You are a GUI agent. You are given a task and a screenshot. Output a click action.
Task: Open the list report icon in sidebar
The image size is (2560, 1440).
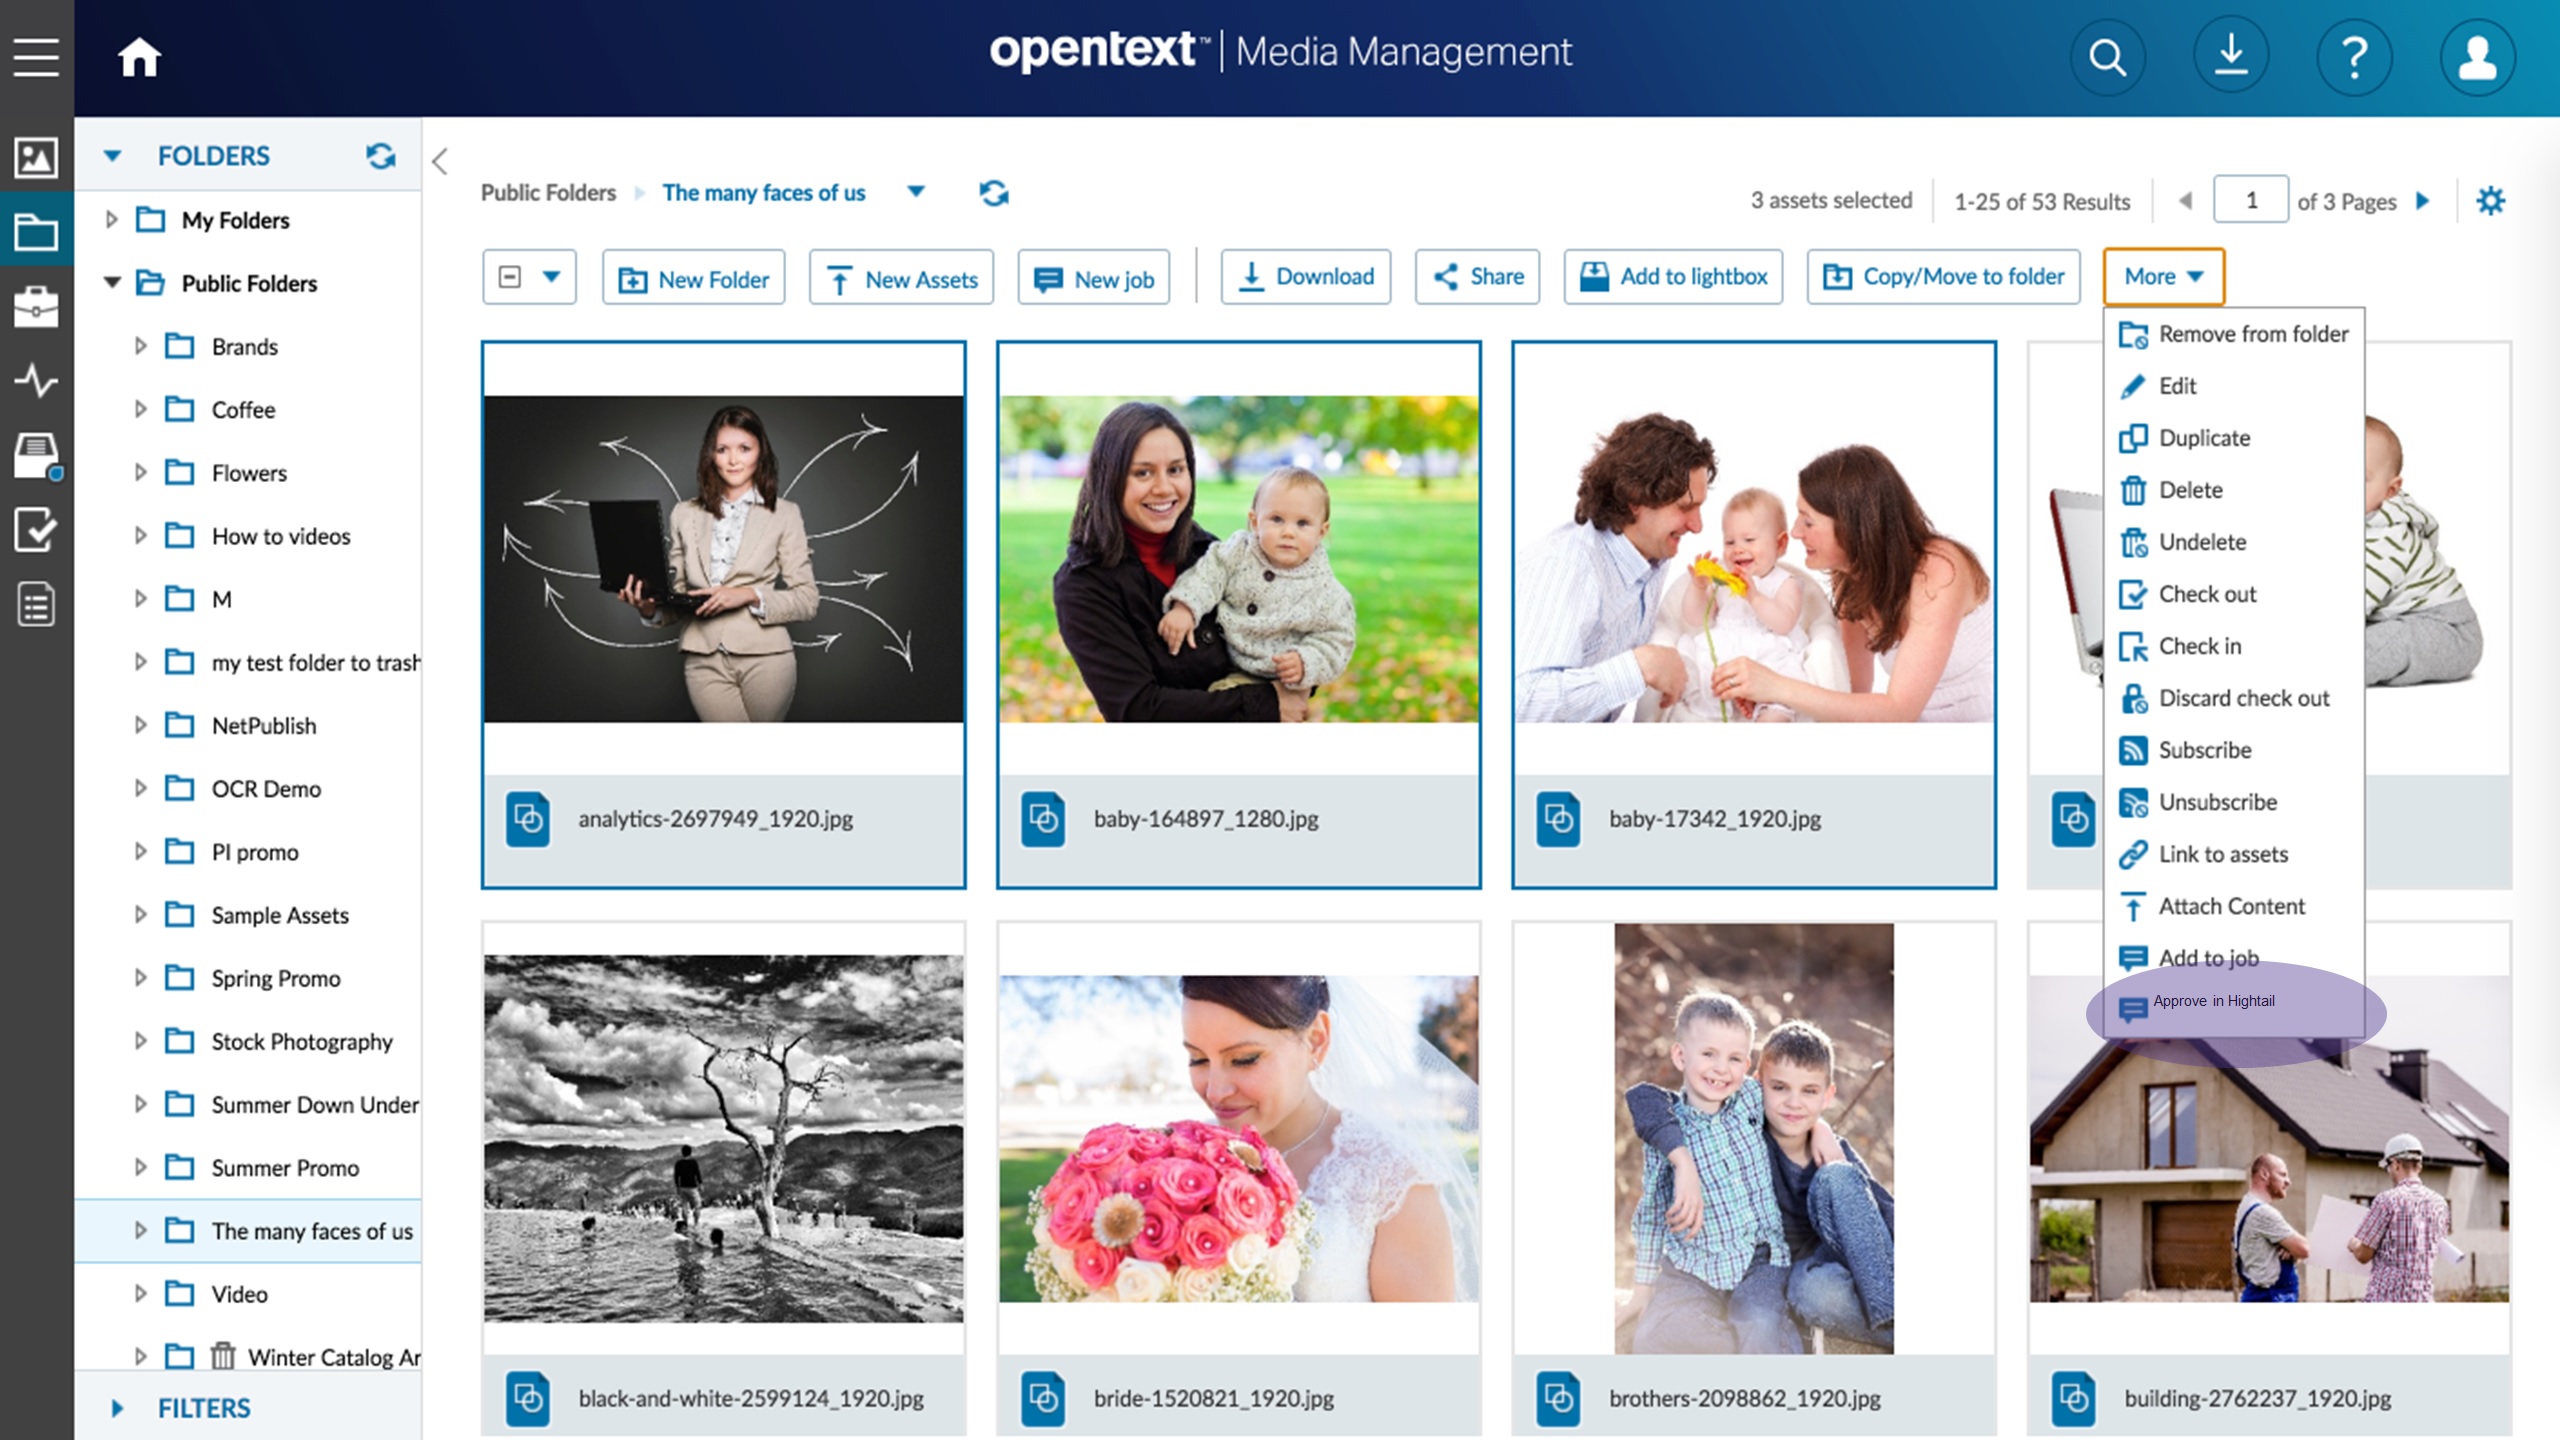pyautogui.click(x=36, y=605)
